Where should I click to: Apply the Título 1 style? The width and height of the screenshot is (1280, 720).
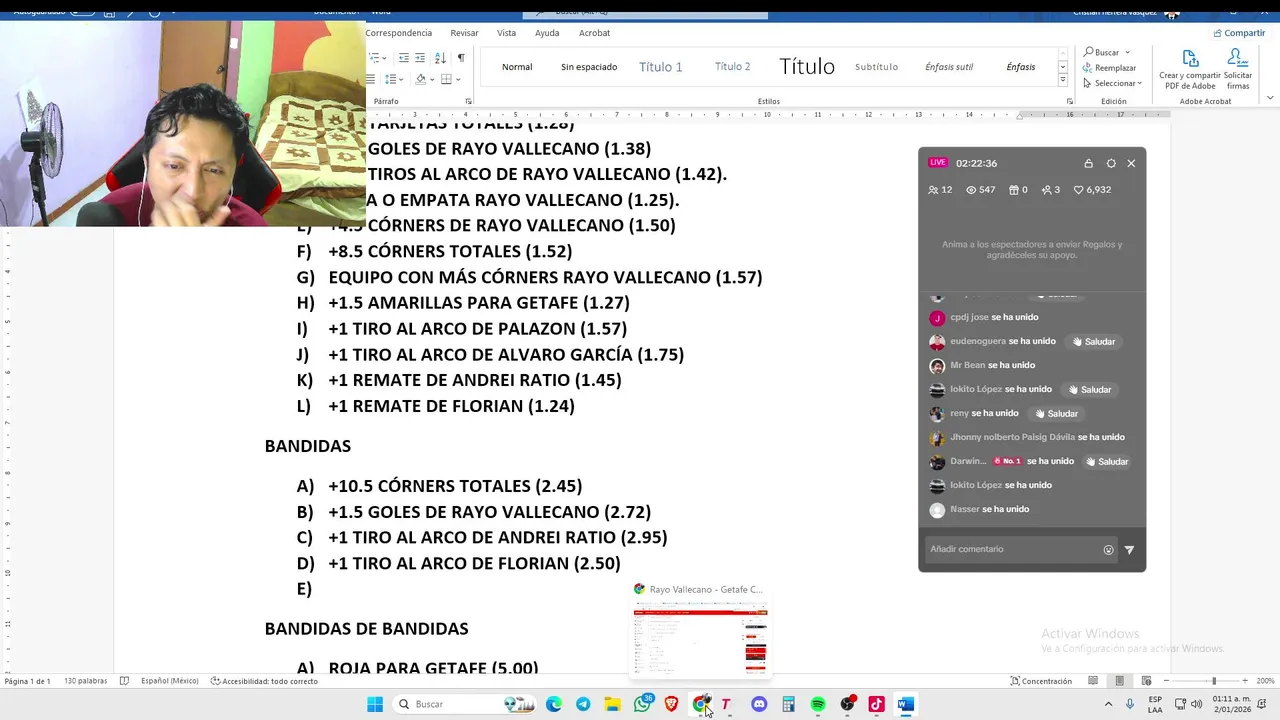(x=661, y=67)
